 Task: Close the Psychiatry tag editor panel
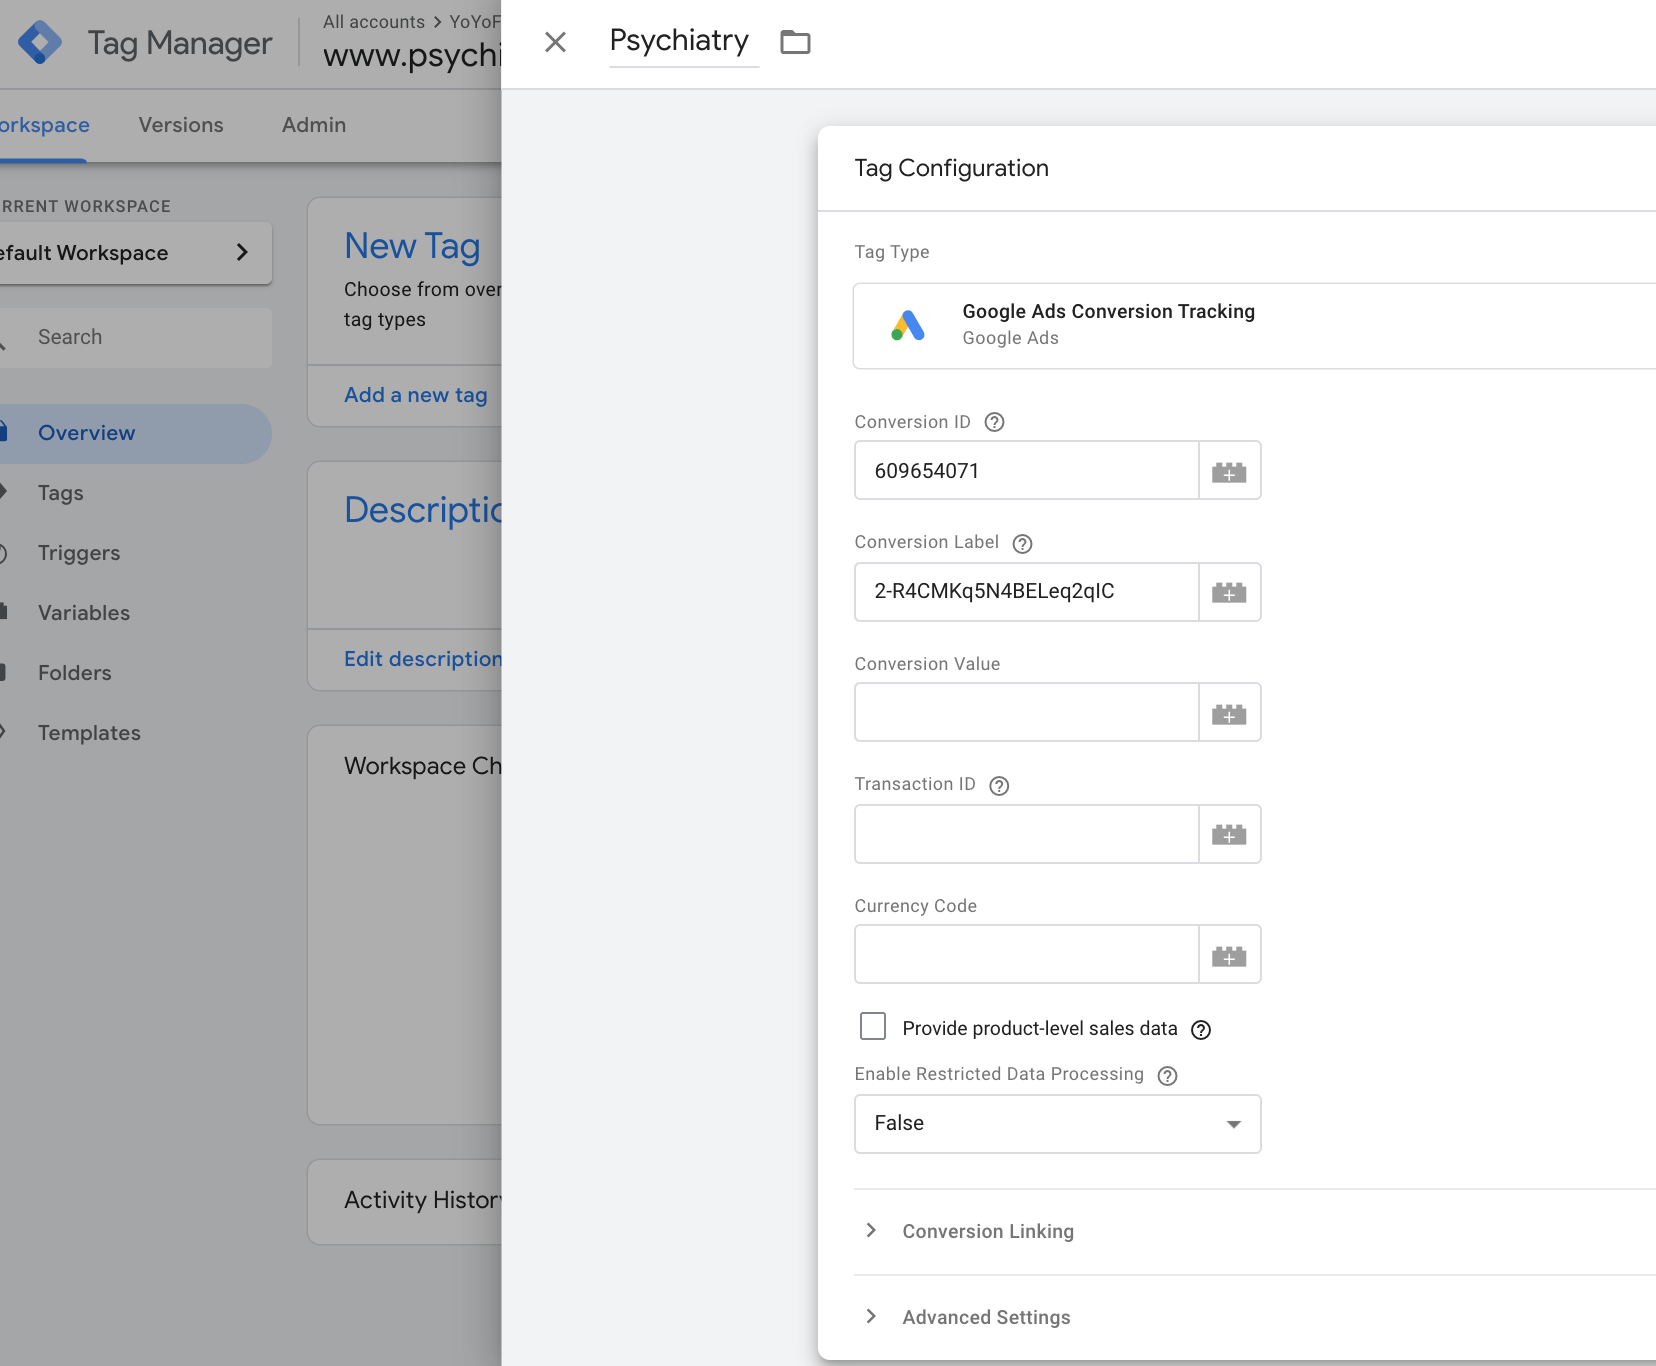point(555,42)
